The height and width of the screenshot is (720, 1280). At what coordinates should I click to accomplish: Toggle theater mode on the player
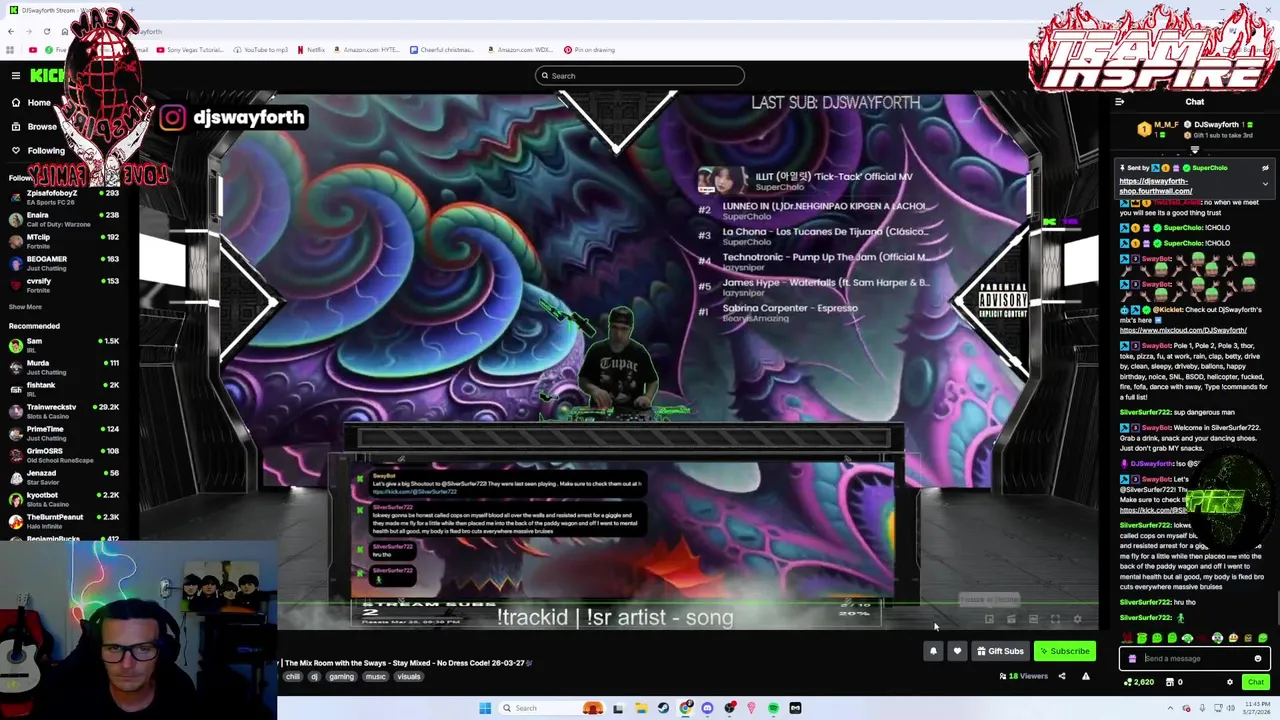click(1033, 619)
